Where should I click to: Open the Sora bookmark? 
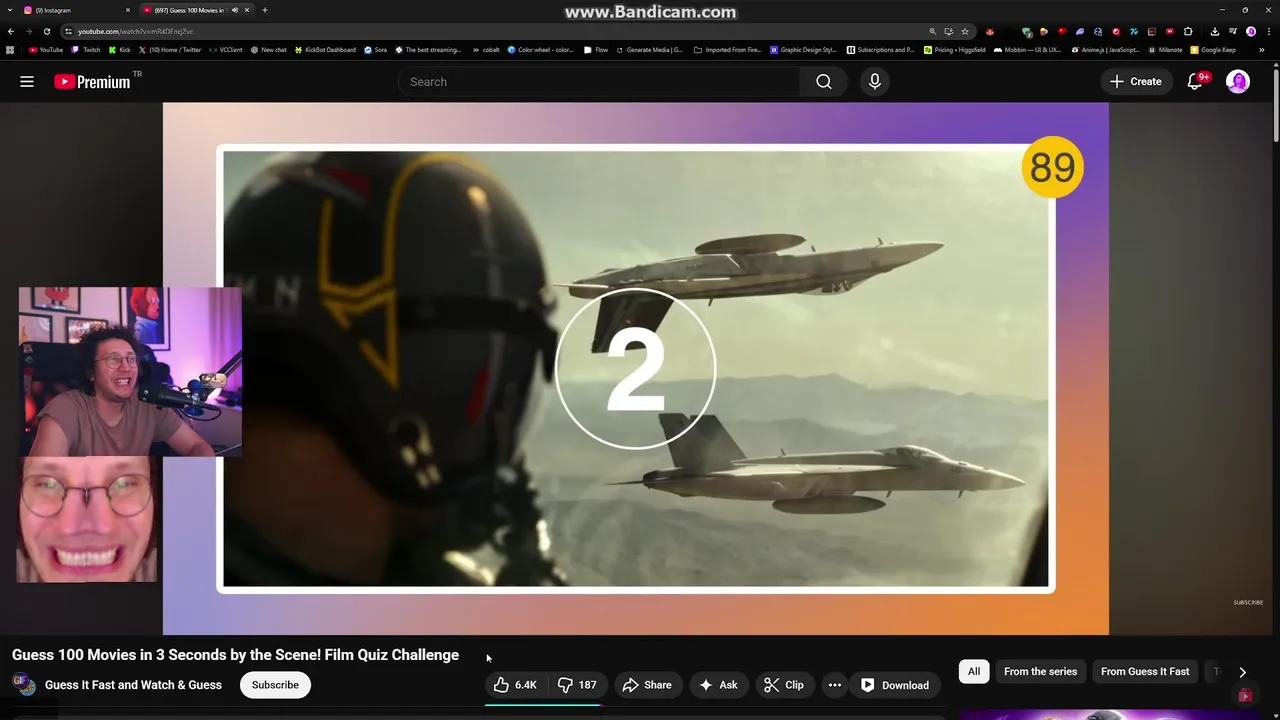376,50
